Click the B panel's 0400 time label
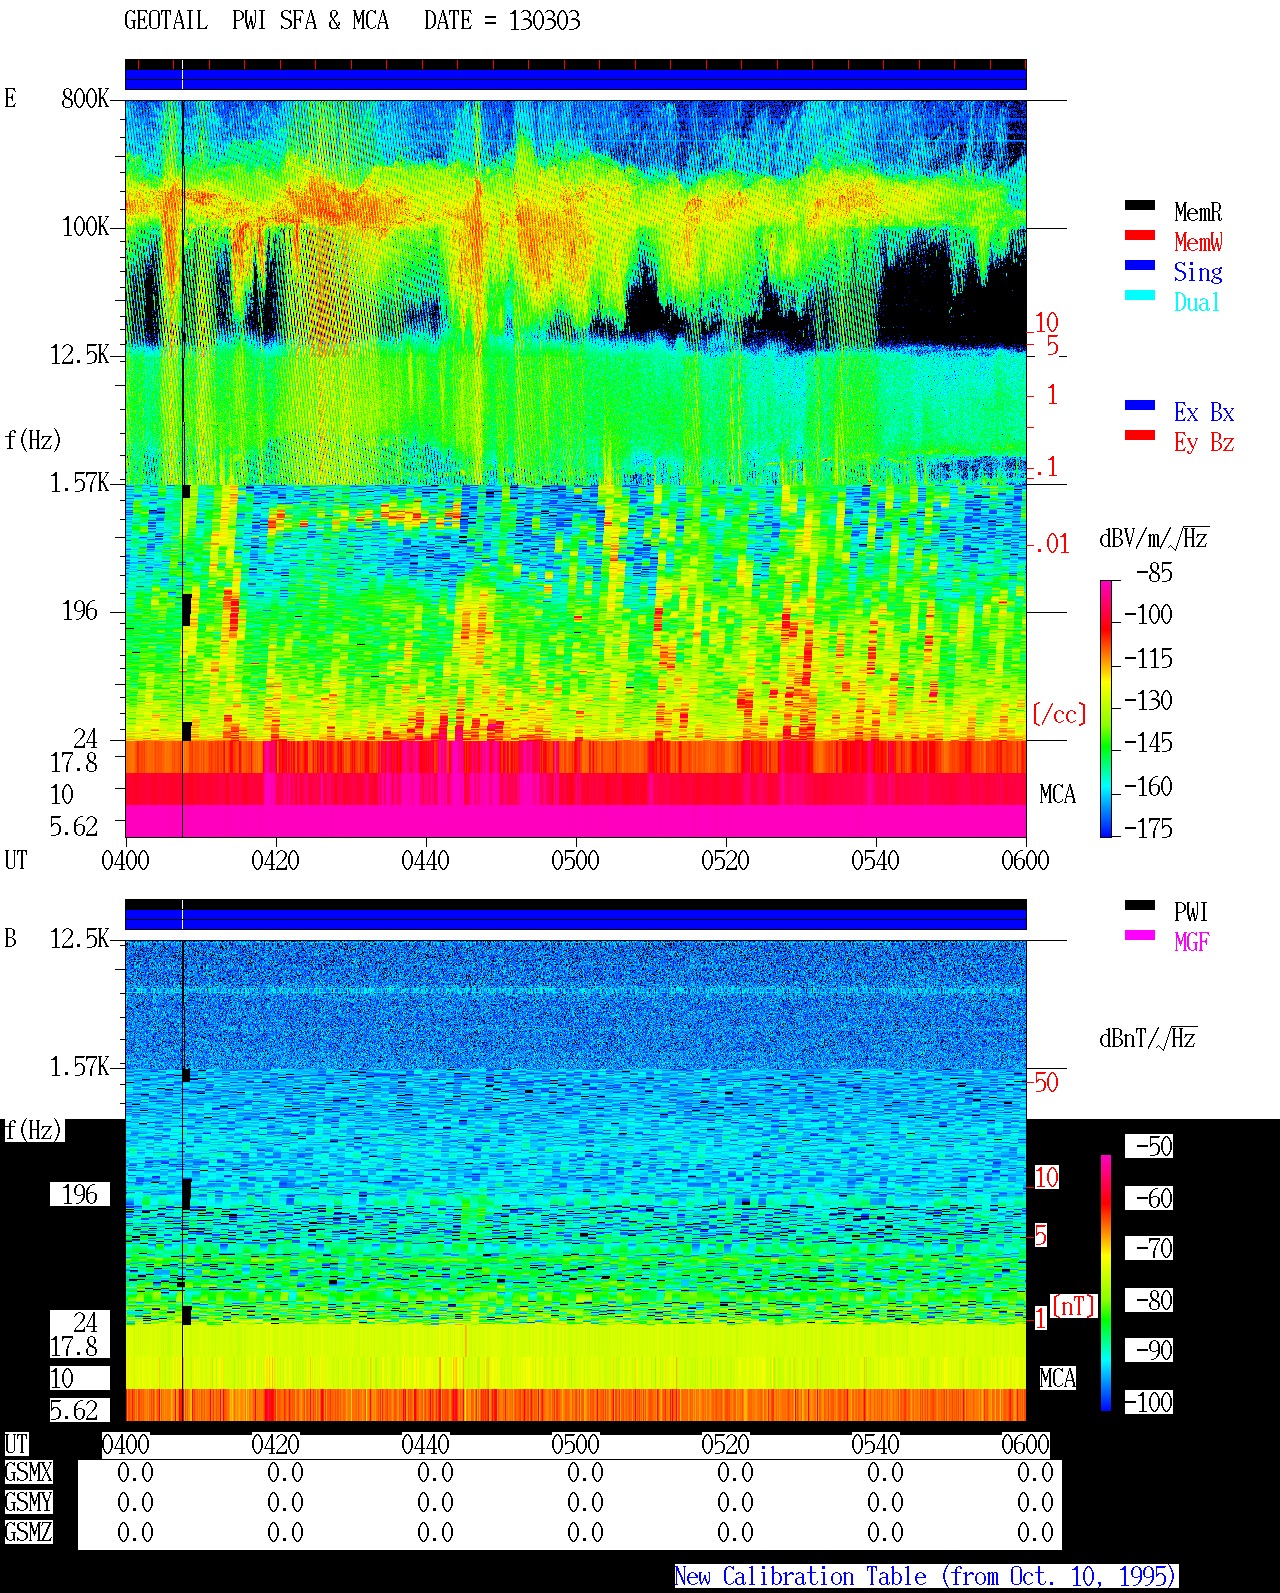Viewport: 1280px width, 1593px height. (x=125, y=1445)
